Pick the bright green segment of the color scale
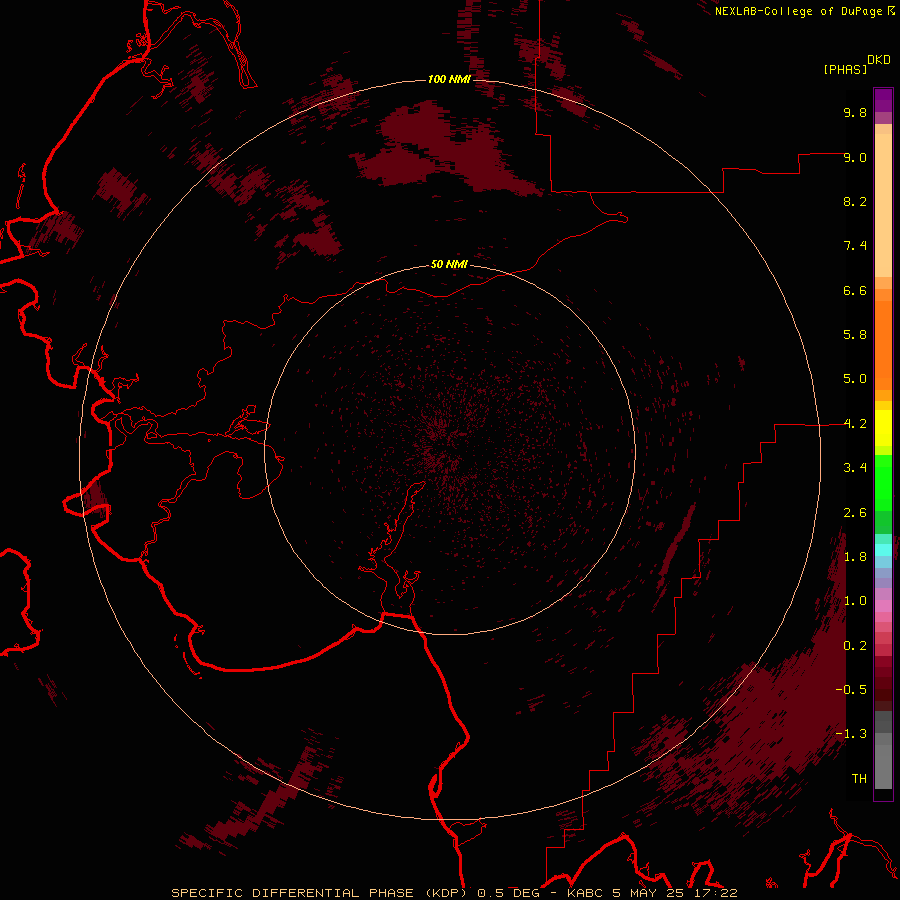Image resolution: width=900 pixels, height=900 pixels. [x=883, y=483]
